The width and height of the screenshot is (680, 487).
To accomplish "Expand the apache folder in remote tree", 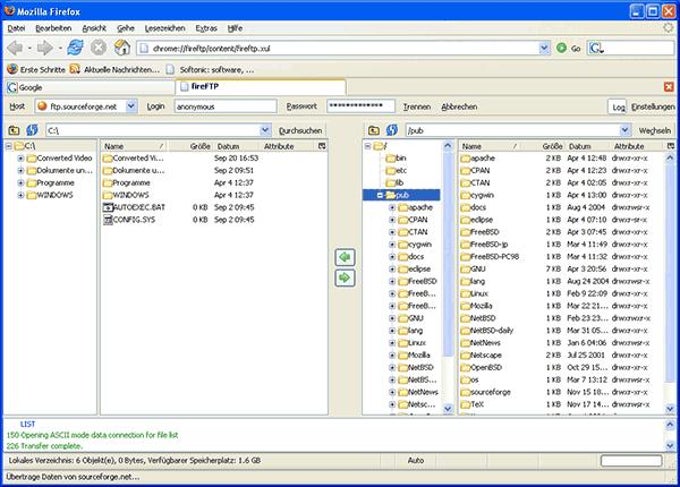I will click(392, 208).
